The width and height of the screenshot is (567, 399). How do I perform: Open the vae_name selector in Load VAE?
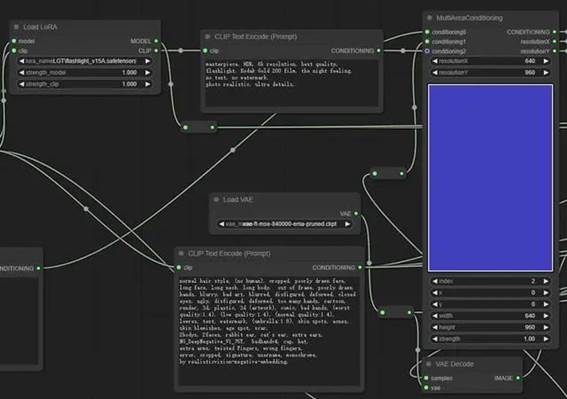point(285,224)
